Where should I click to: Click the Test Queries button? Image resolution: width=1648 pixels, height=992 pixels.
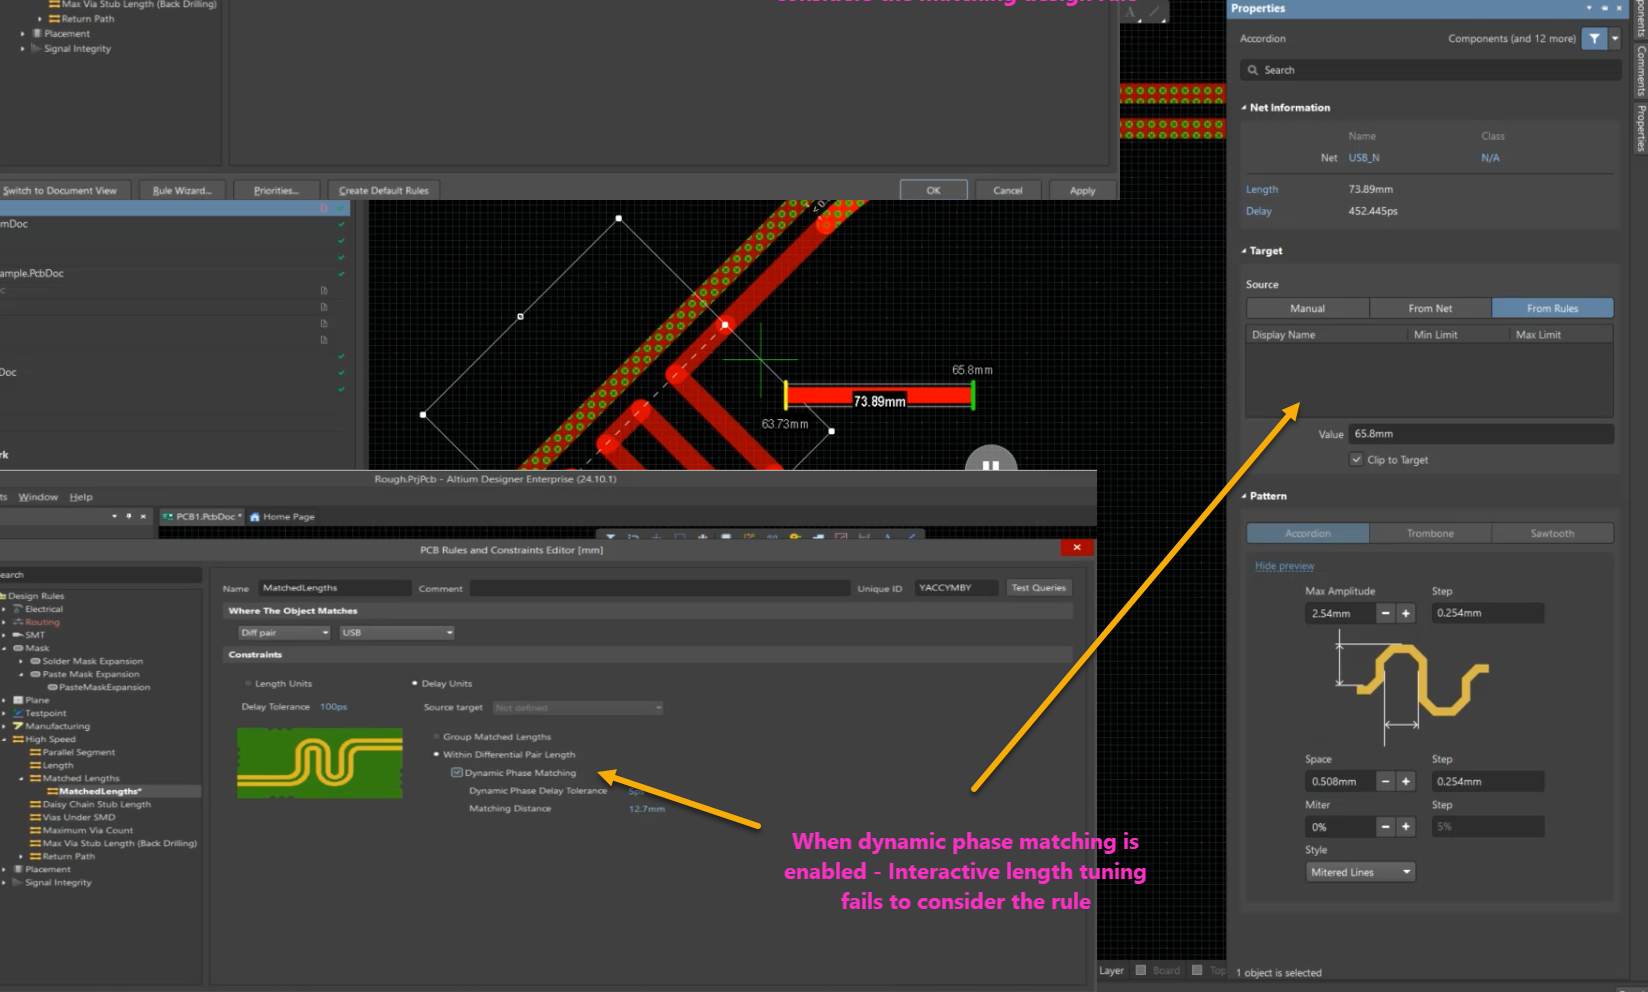tap(1038, 588)
